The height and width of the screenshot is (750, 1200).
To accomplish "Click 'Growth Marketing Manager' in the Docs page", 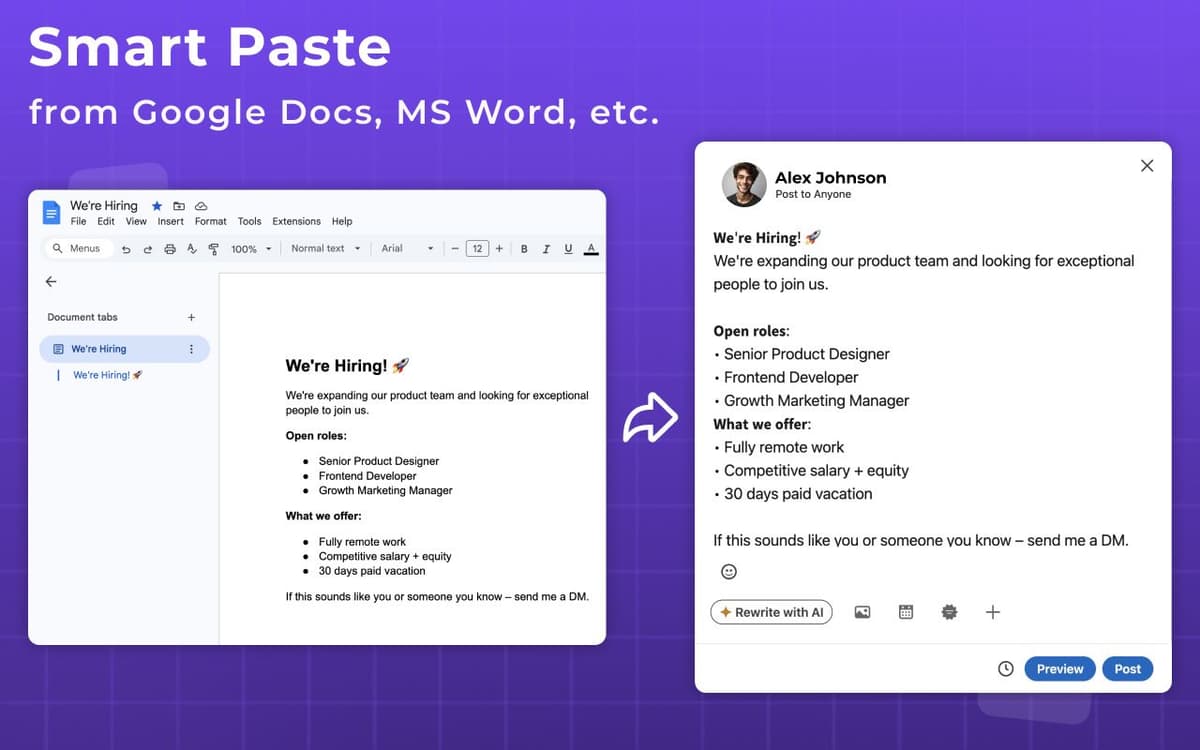I will point(386,490).
